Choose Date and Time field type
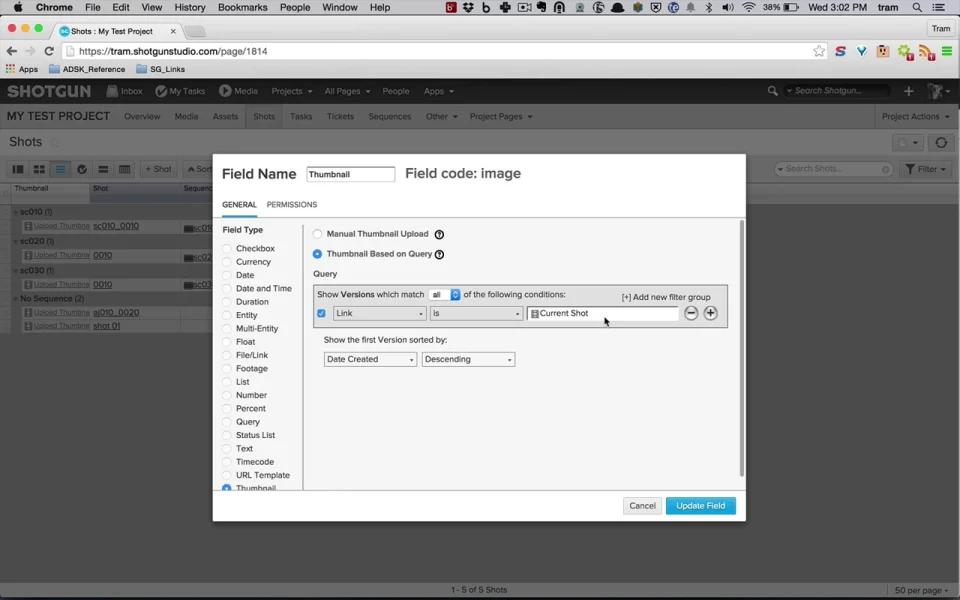Viewport: 960px width, 600px height. tap(227, 288)
